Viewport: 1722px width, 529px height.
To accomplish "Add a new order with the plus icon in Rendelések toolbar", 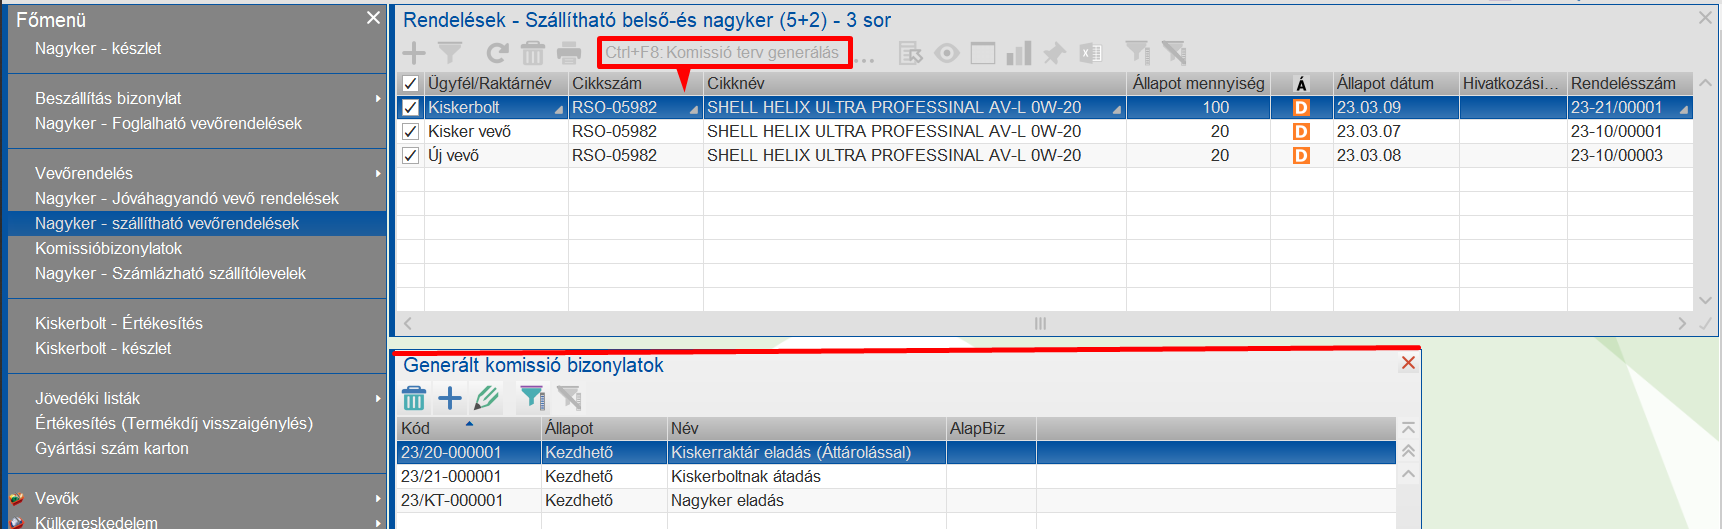I will click(413, 53).
